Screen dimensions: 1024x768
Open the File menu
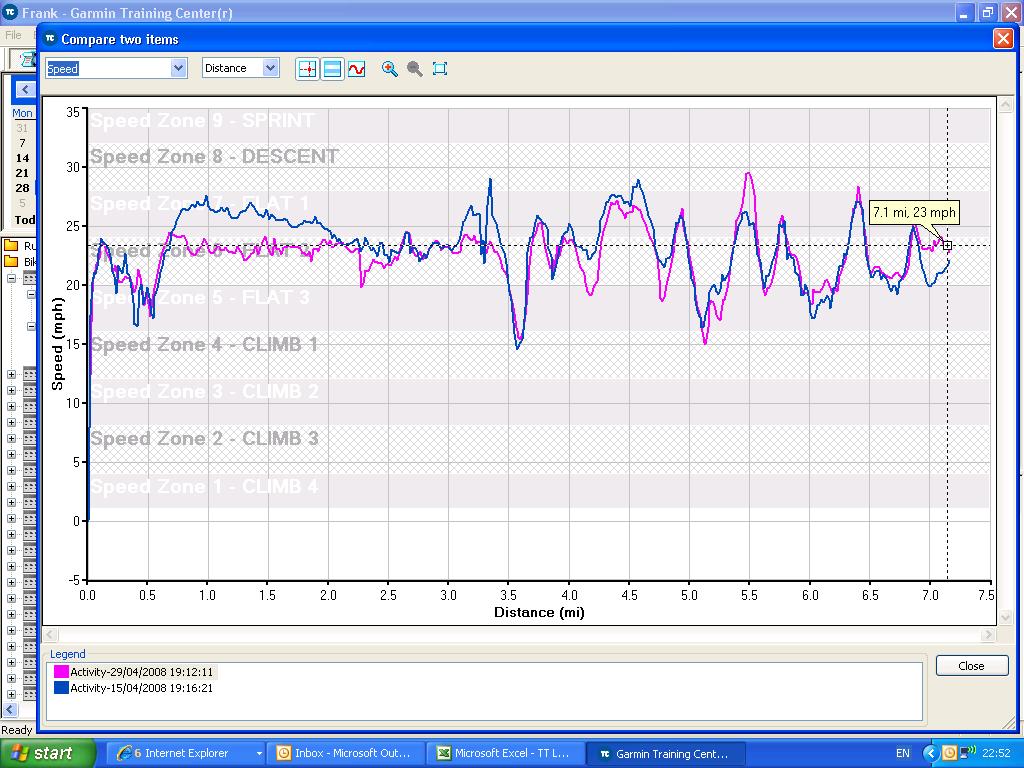click(13, 35)
